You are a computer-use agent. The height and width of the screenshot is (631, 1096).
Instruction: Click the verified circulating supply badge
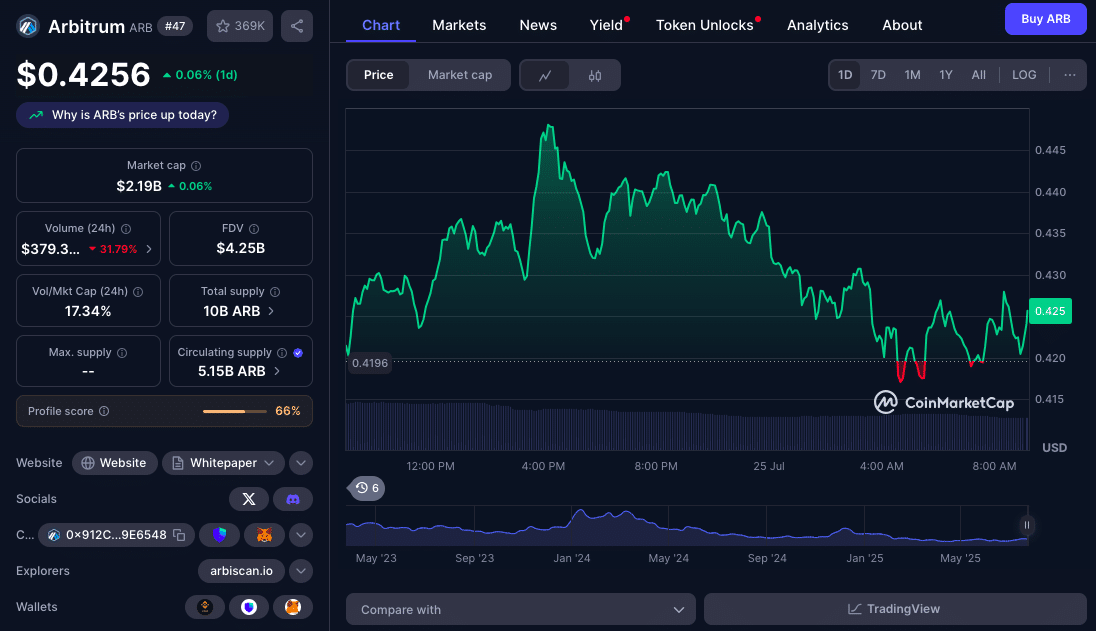point(298,353)
